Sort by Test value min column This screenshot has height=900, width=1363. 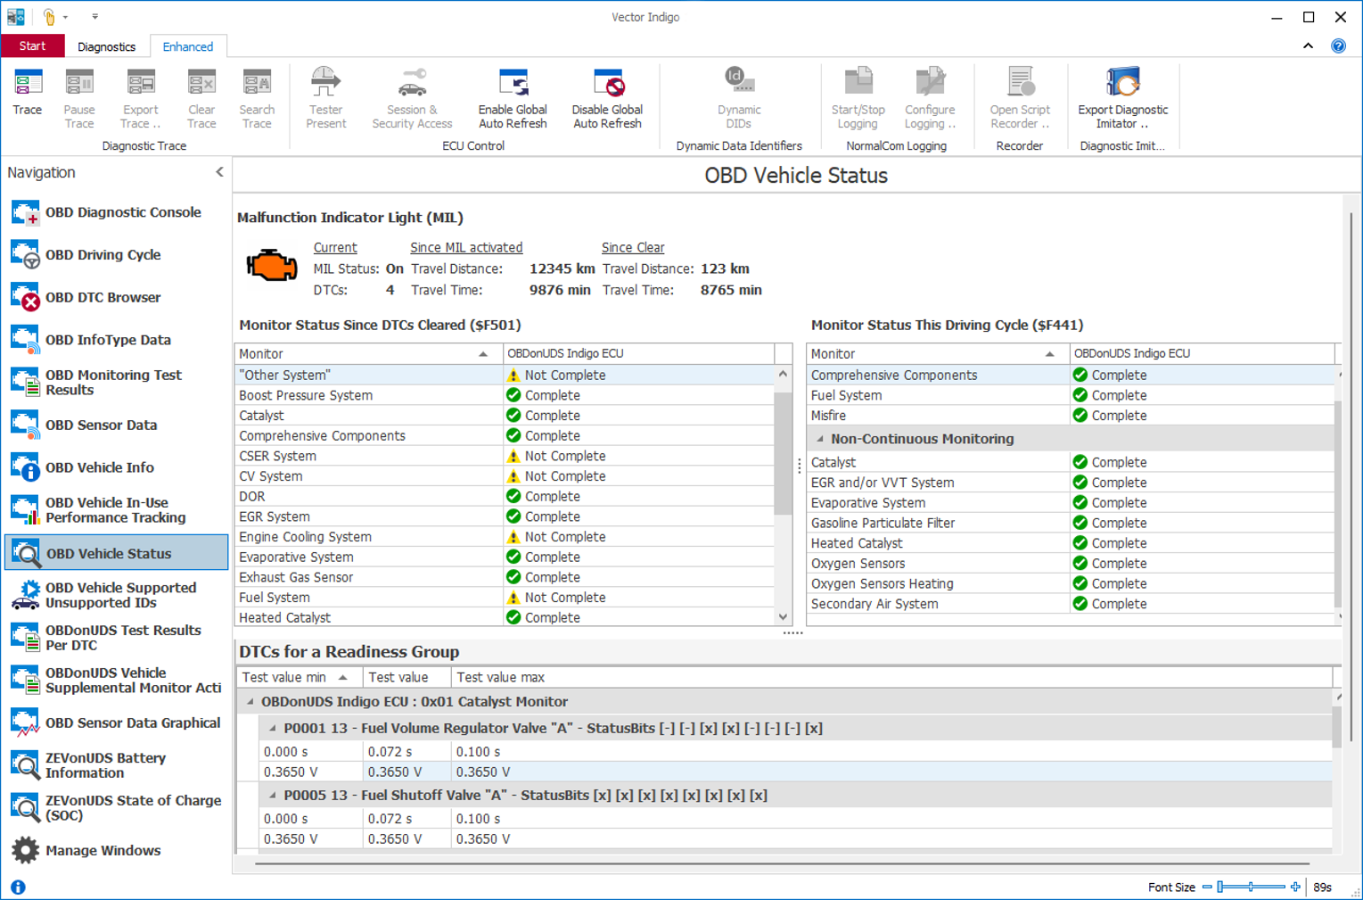pyautogui.click(x=299, y=678)
